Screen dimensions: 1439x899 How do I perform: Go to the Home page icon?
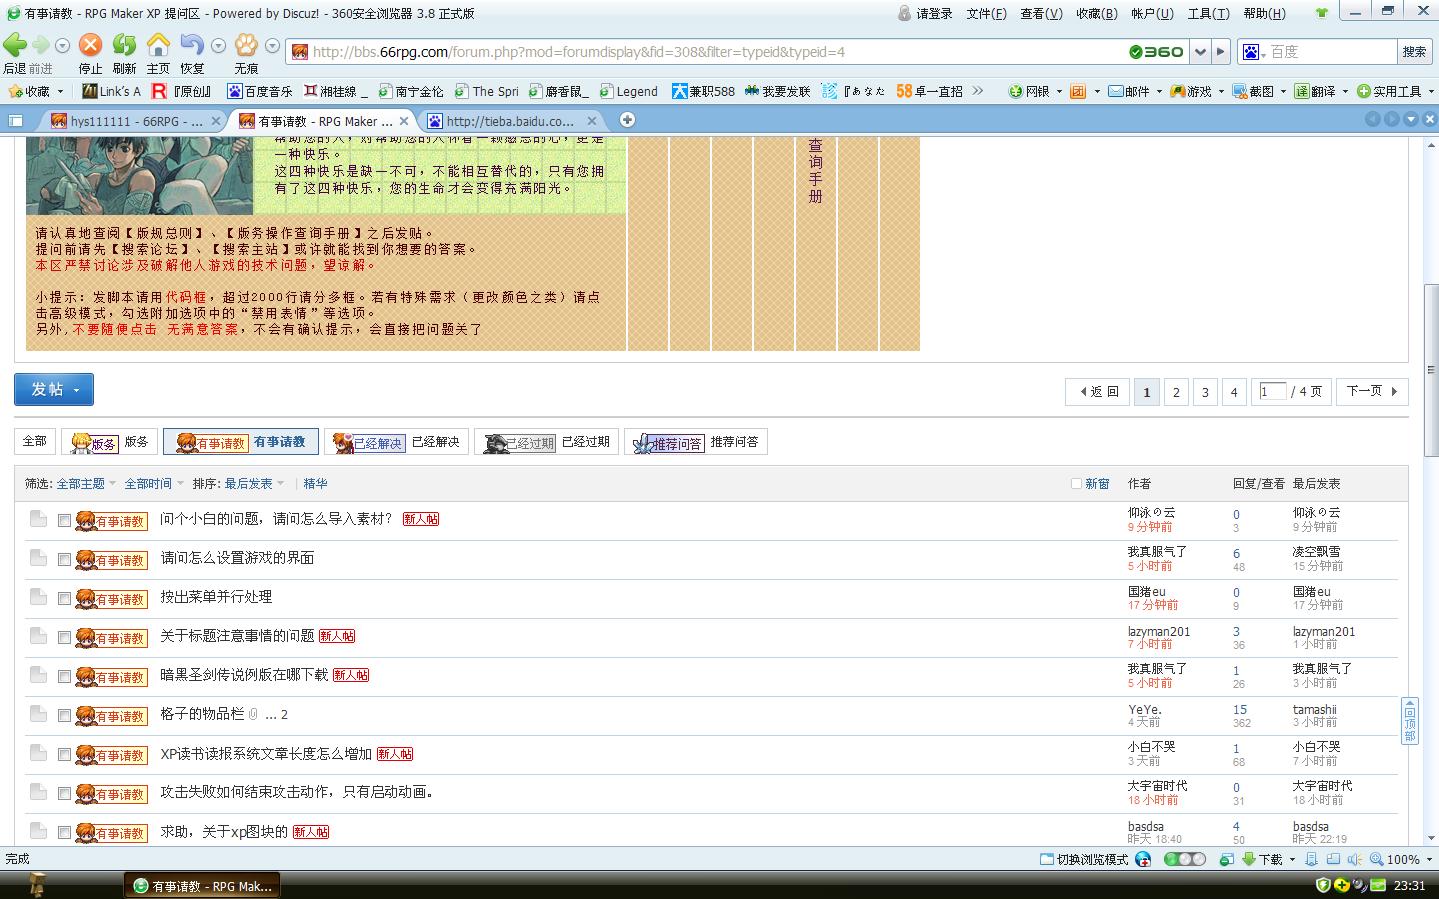[x=158, y=45]
